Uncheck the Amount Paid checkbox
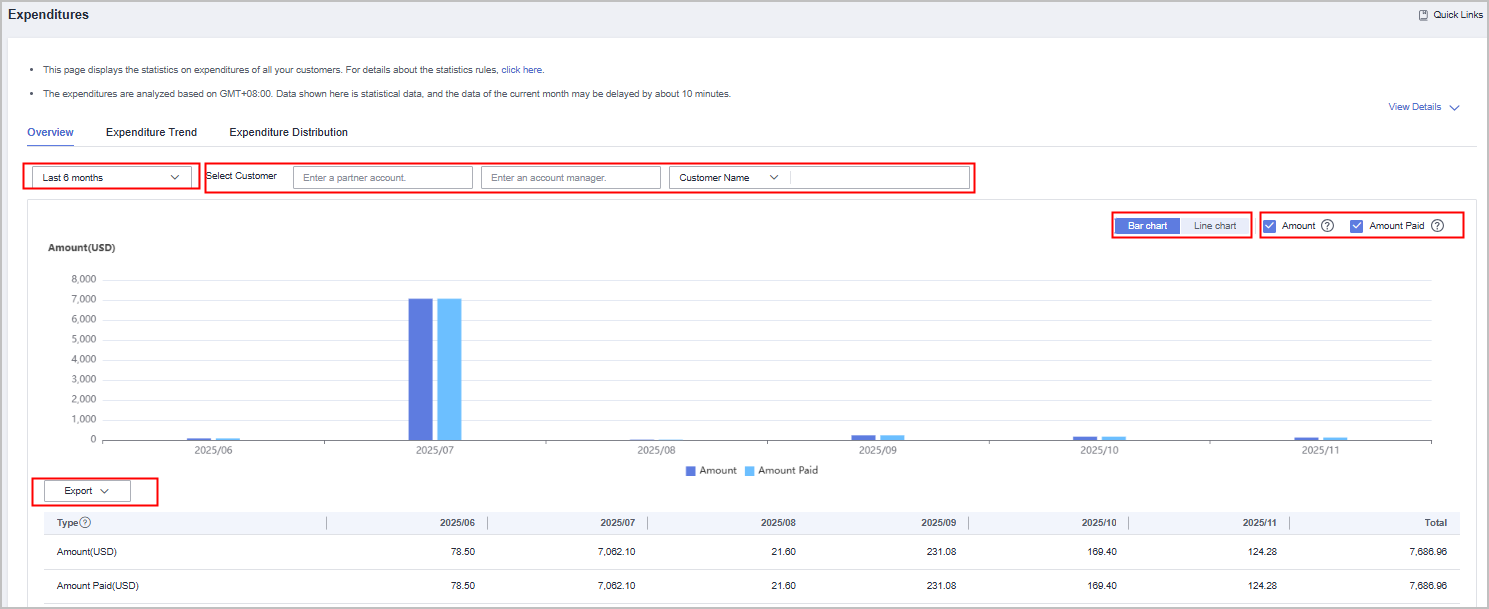 pos(1356,226)
